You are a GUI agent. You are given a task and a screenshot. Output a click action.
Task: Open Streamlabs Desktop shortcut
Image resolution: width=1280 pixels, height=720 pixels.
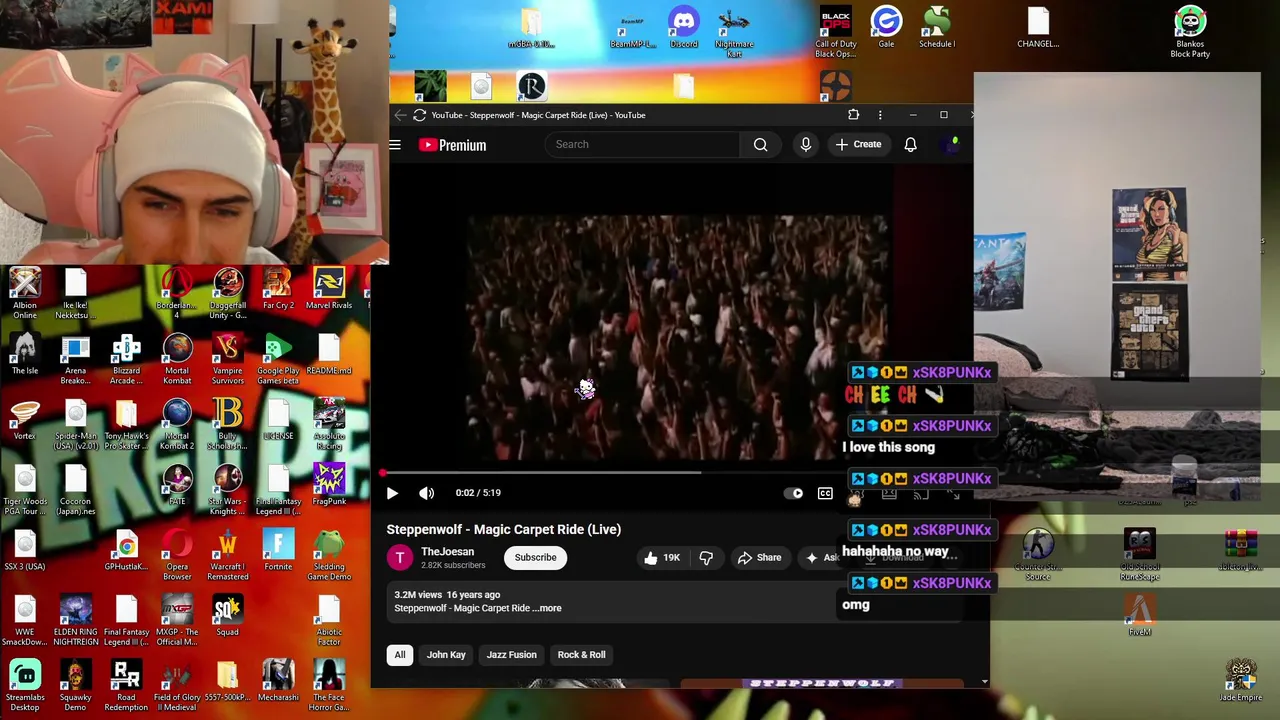pyautogui.click(x=25, y=686)
